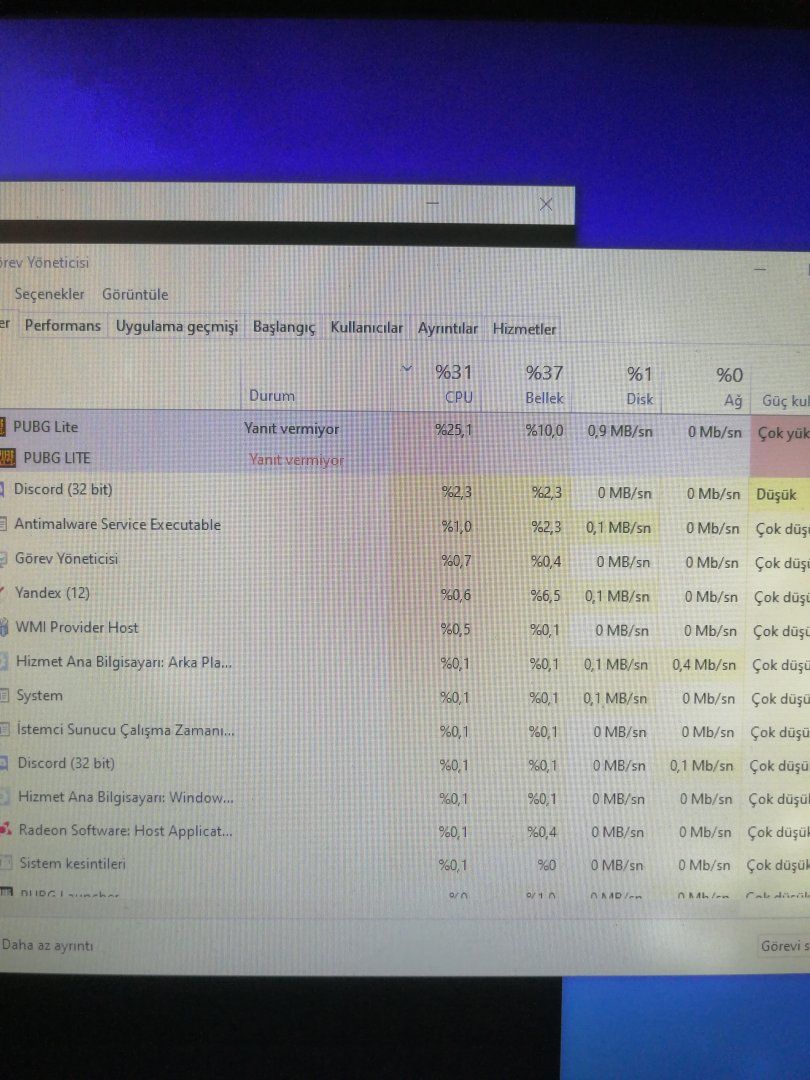810x1080 pixels.
Task: Select Antimalware Service Executable row
Action: [405, 525]
